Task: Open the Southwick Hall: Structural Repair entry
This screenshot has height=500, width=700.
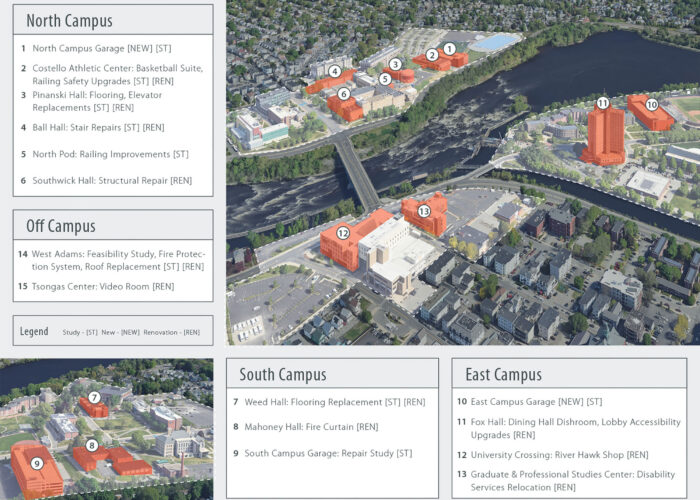Action: tap(112, 180)
